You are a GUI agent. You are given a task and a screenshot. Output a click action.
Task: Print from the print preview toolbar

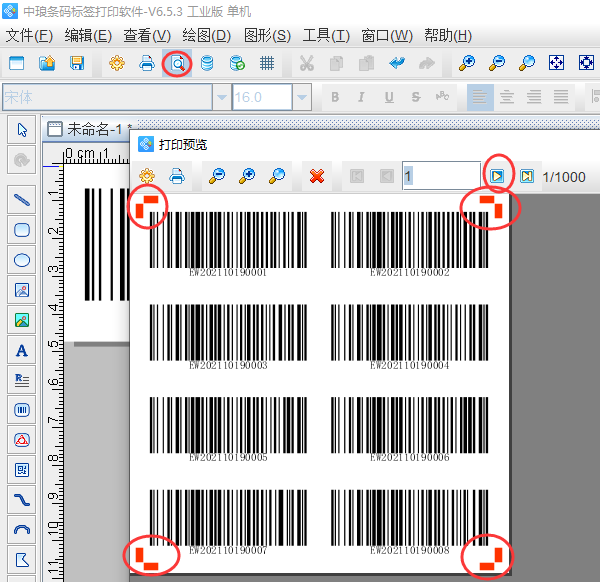click(x=177, y=176)
